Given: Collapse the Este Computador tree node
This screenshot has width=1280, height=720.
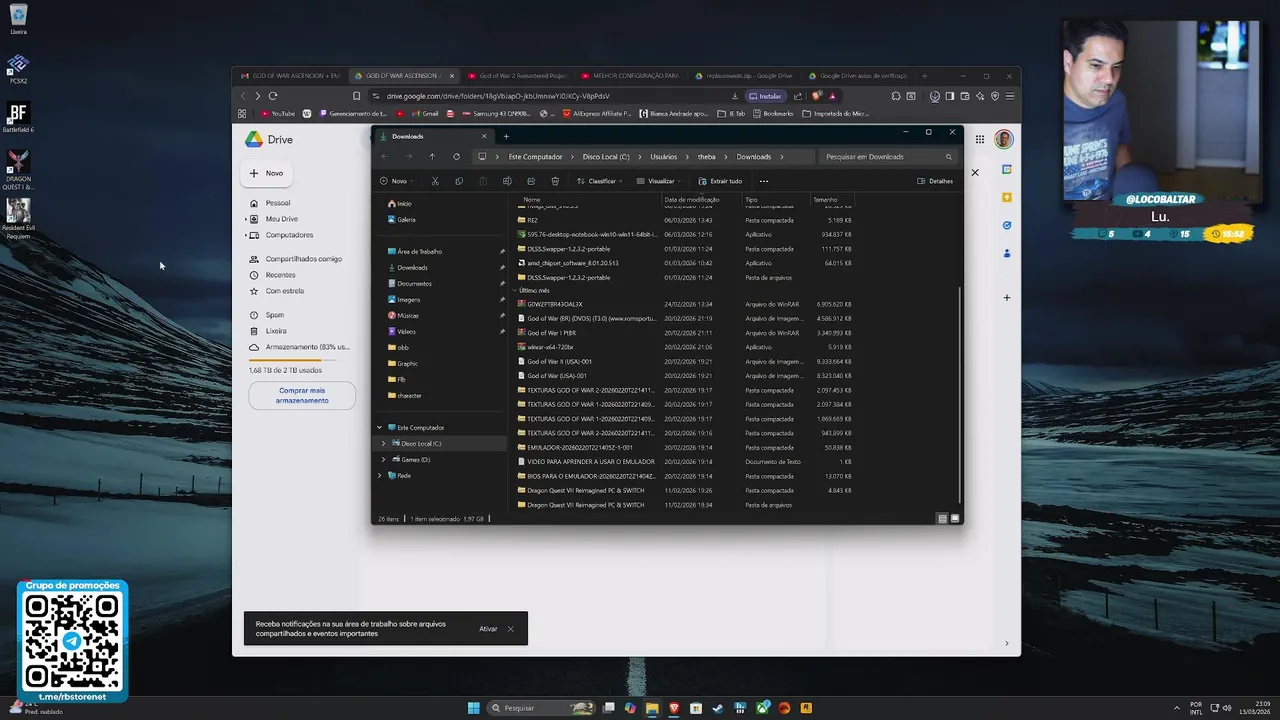Looking at the screenshot, I should (x=379, y=427).
